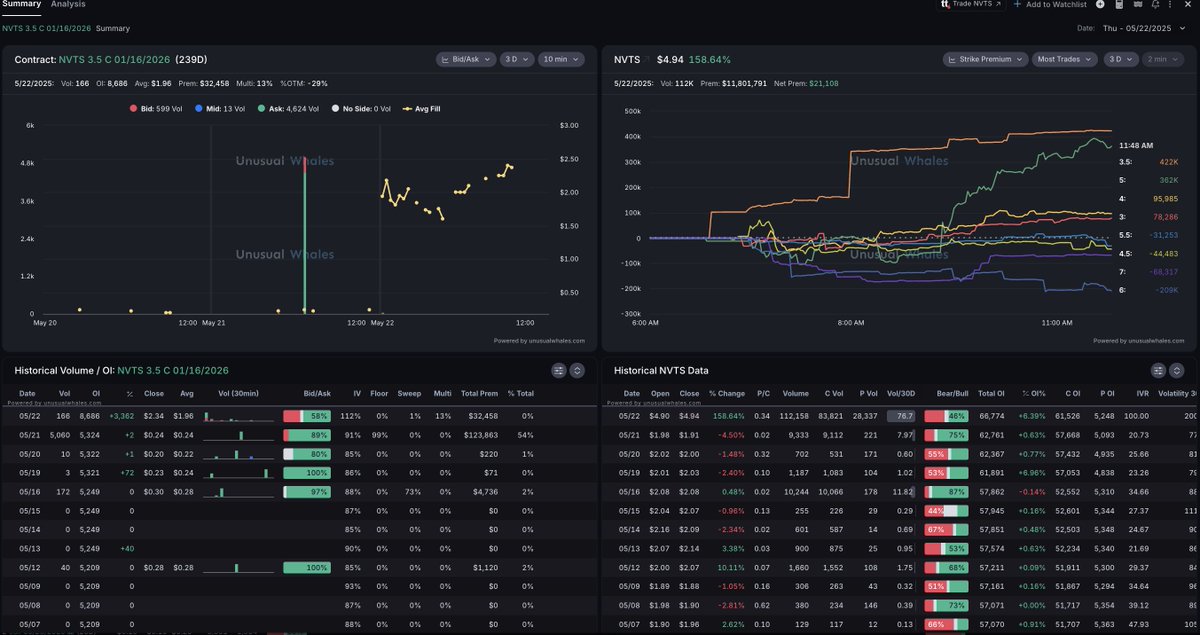Screen dimensions: 1200x635
Task: Click the $32,458 Total Prem cell
Action: coord(483,415)
